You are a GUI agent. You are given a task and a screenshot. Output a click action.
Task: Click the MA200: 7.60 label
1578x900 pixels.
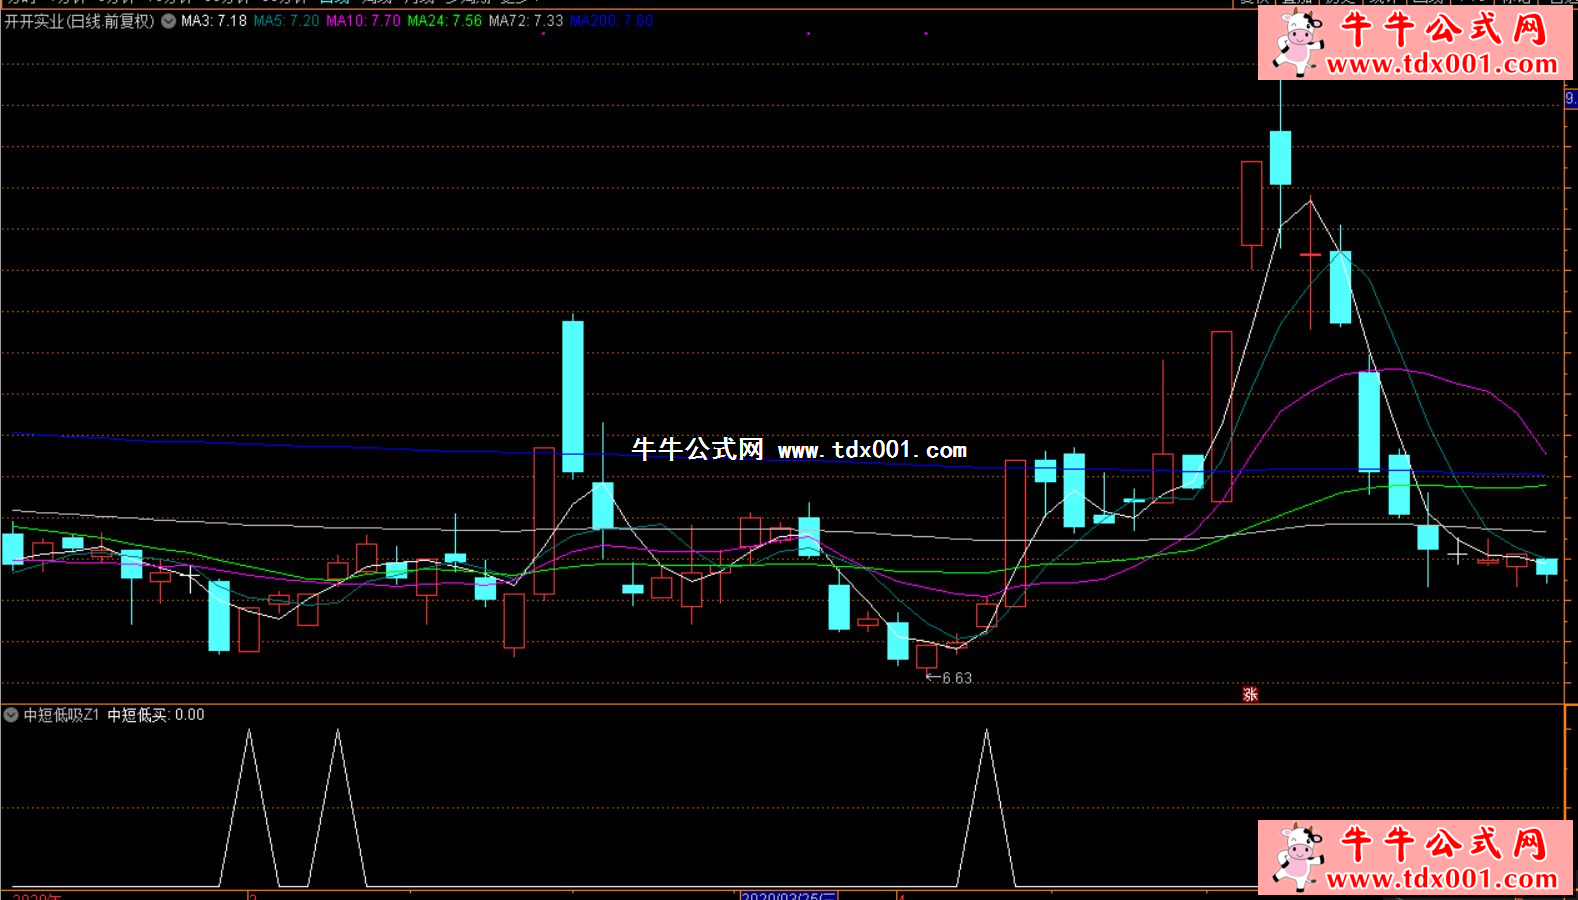(612, 21)
